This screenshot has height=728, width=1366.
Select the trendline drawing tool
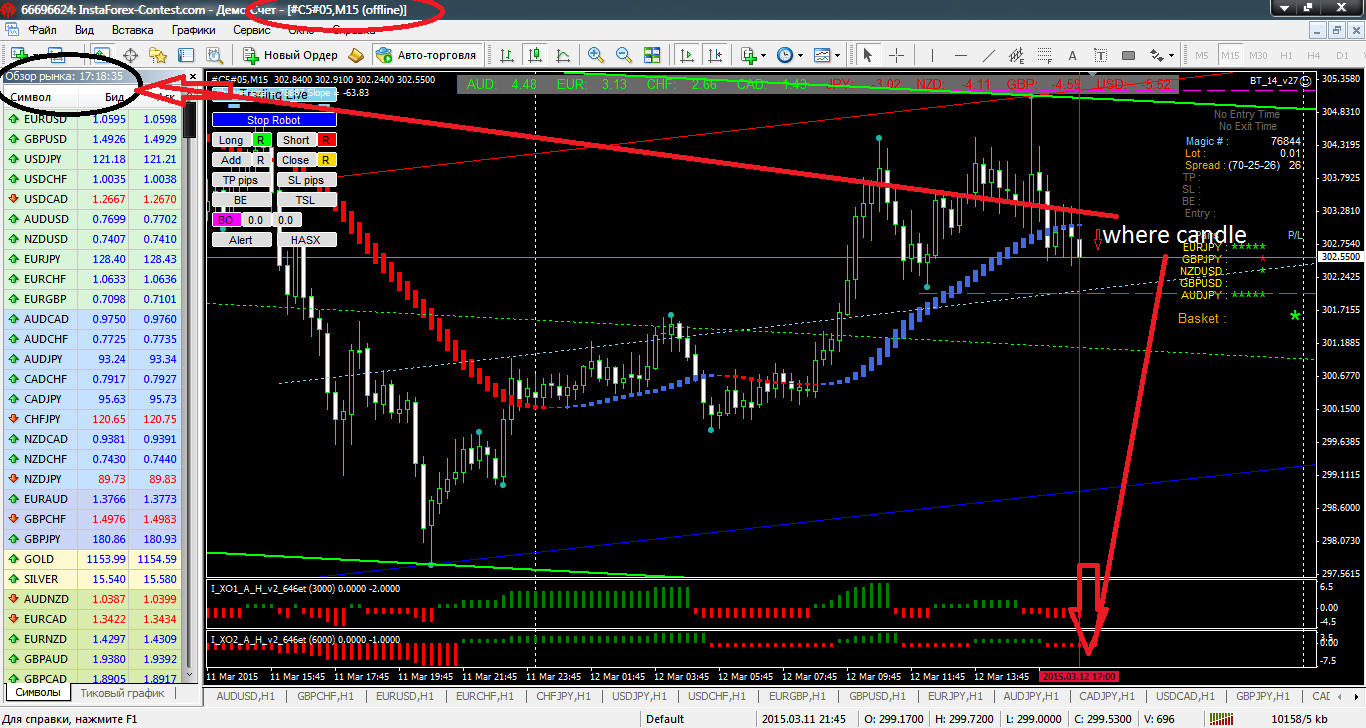(989, 54)
